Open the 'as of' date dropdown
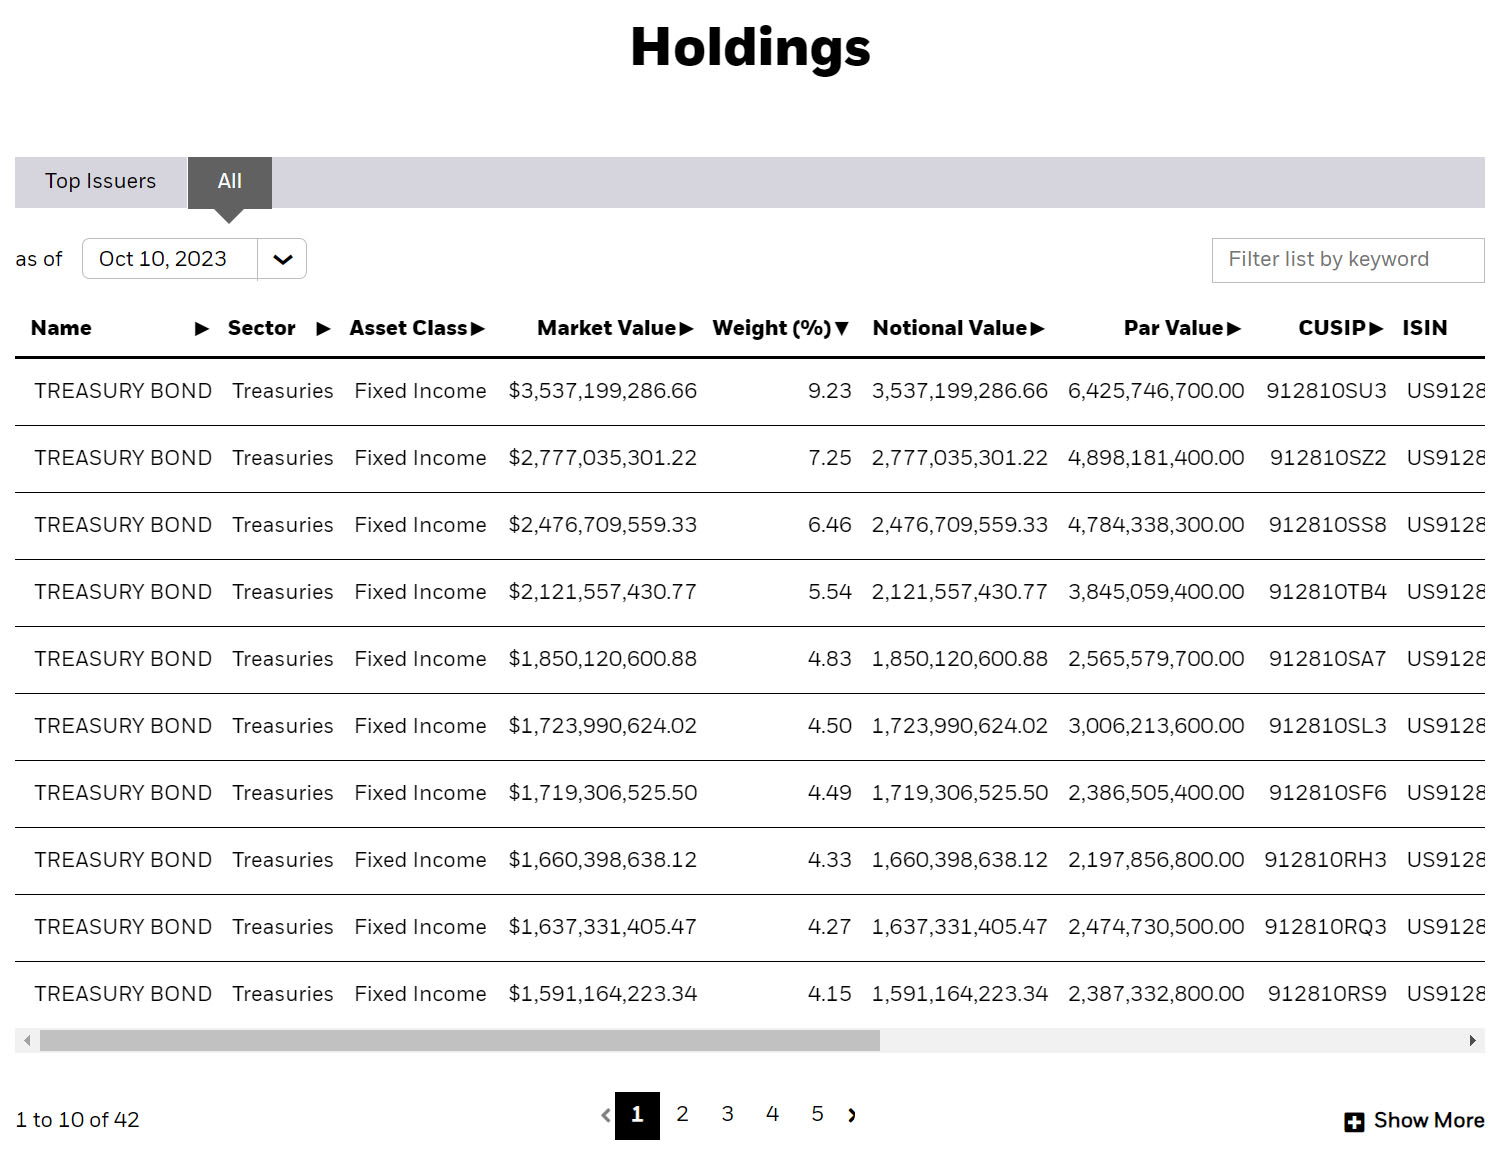Viewport: 1508px width, 1168px height. [x=170, y=259]
